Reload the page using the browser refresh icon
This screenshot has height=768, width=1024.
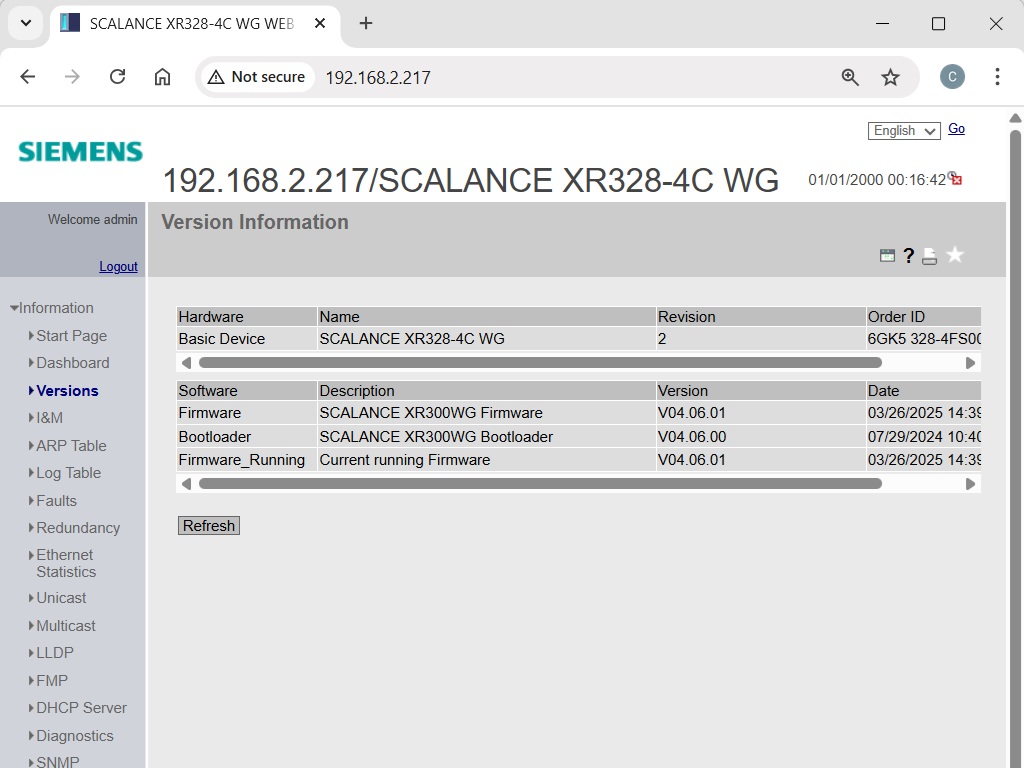117,77
